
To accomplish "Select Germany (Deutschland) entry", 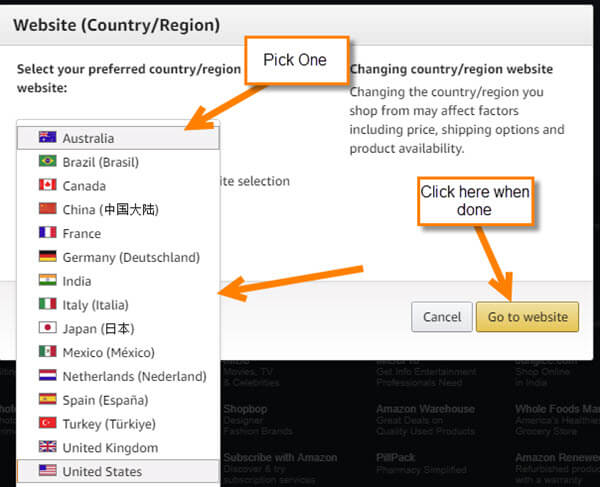I will [118, 257].
